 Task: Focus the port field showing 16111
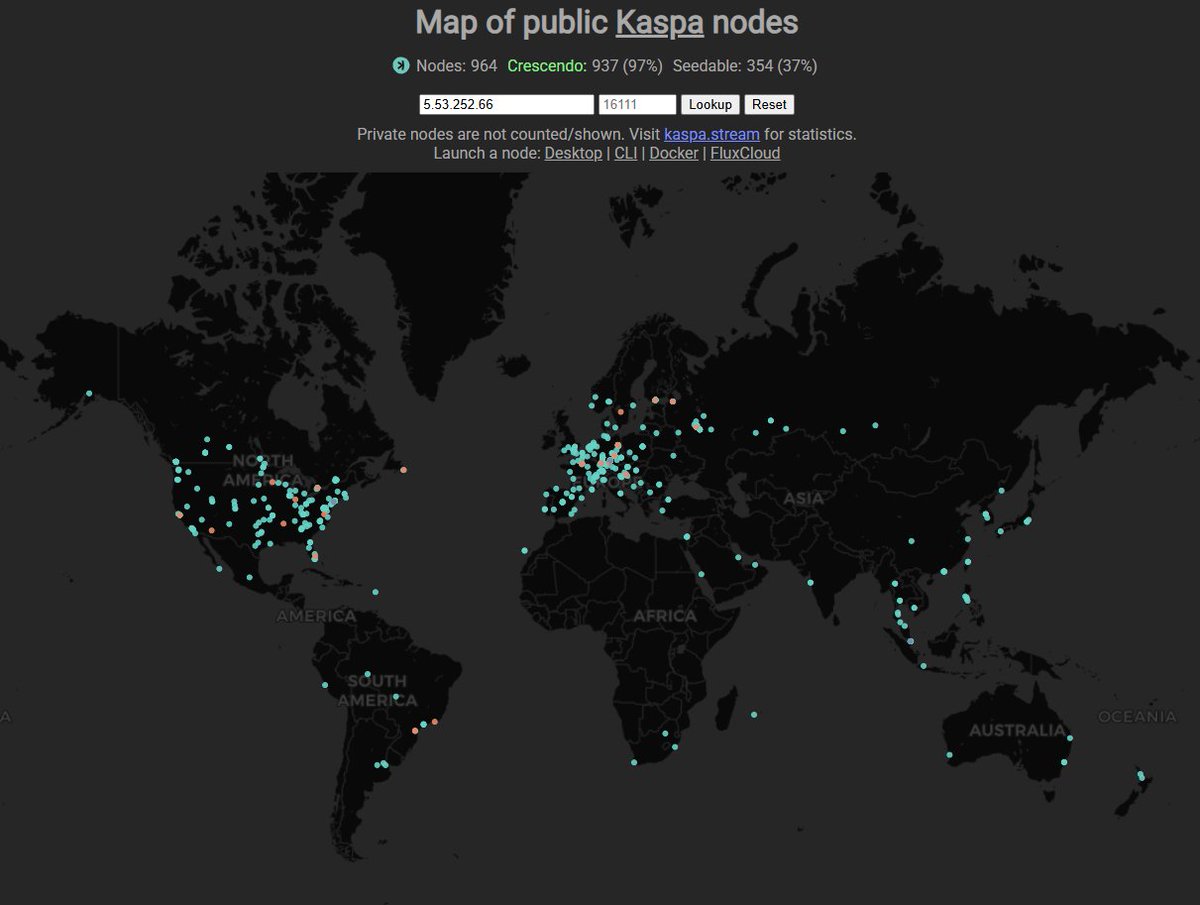pos(638,104)
